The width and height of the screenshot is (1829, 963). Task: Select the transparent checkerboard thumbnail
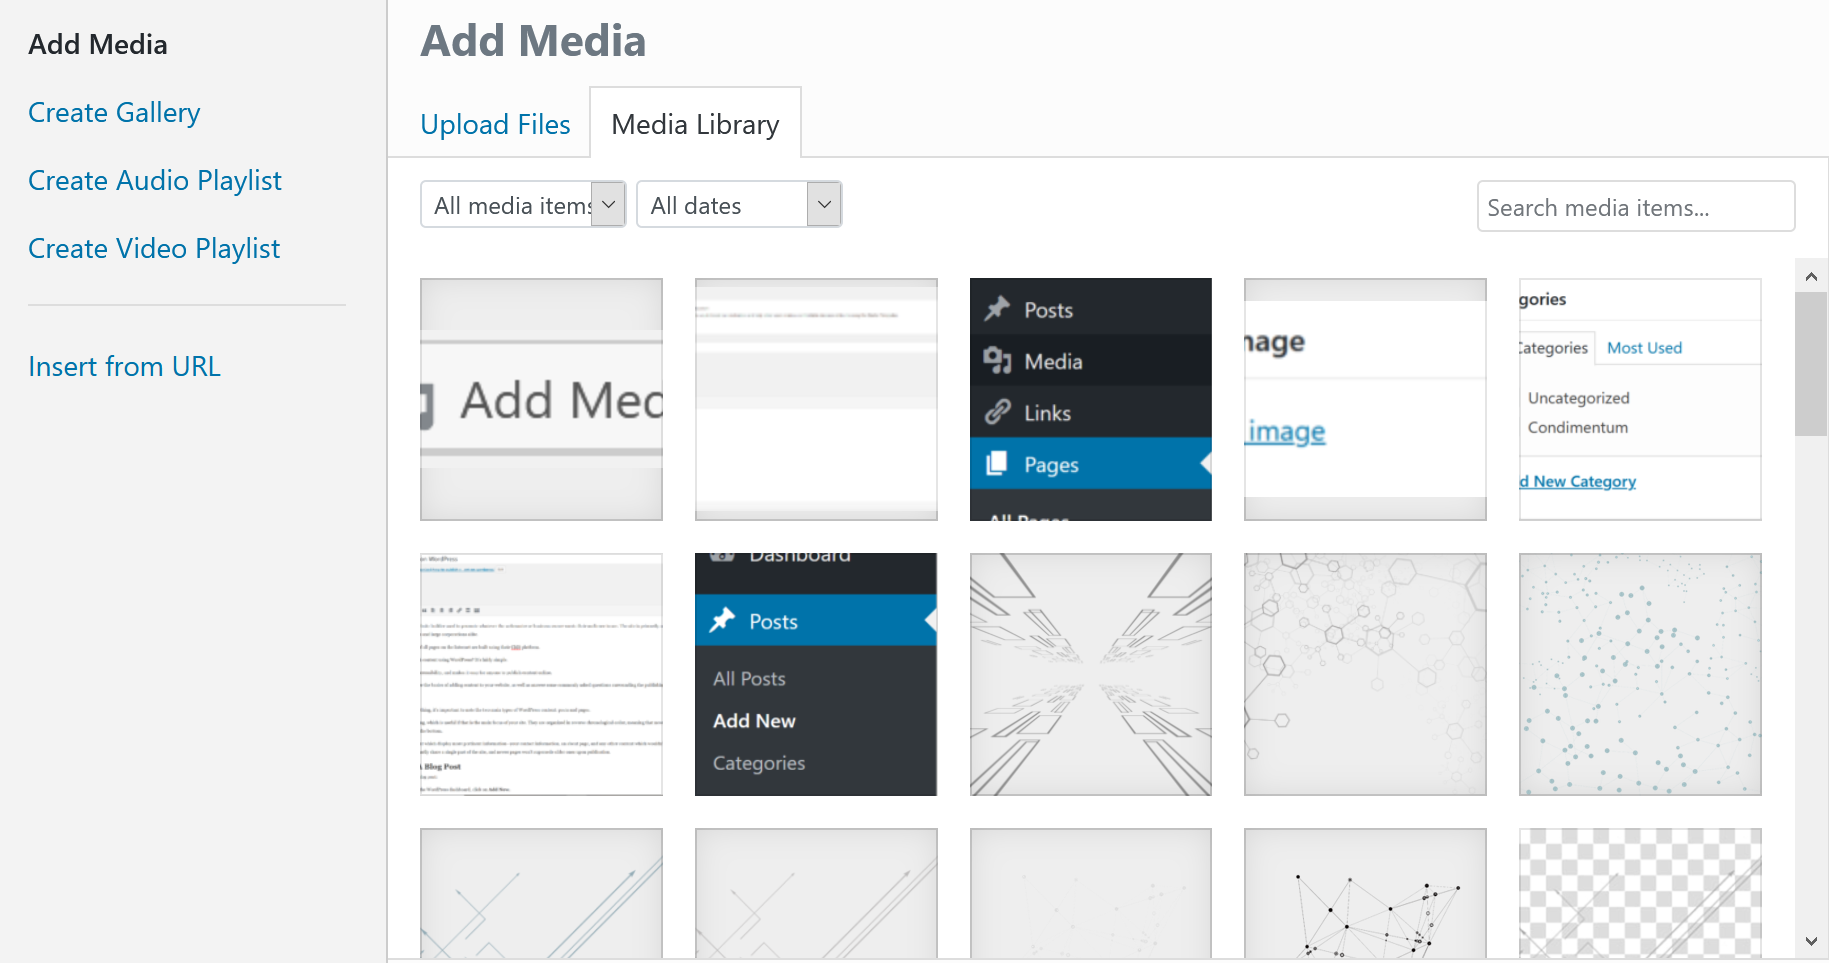click(1640, 893)
